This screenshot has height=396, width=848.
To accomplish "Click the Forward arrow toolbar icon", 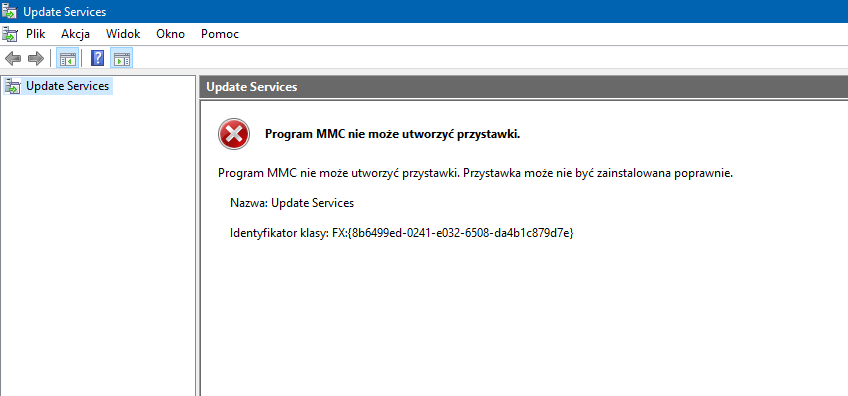I will [x=36, y=58].
